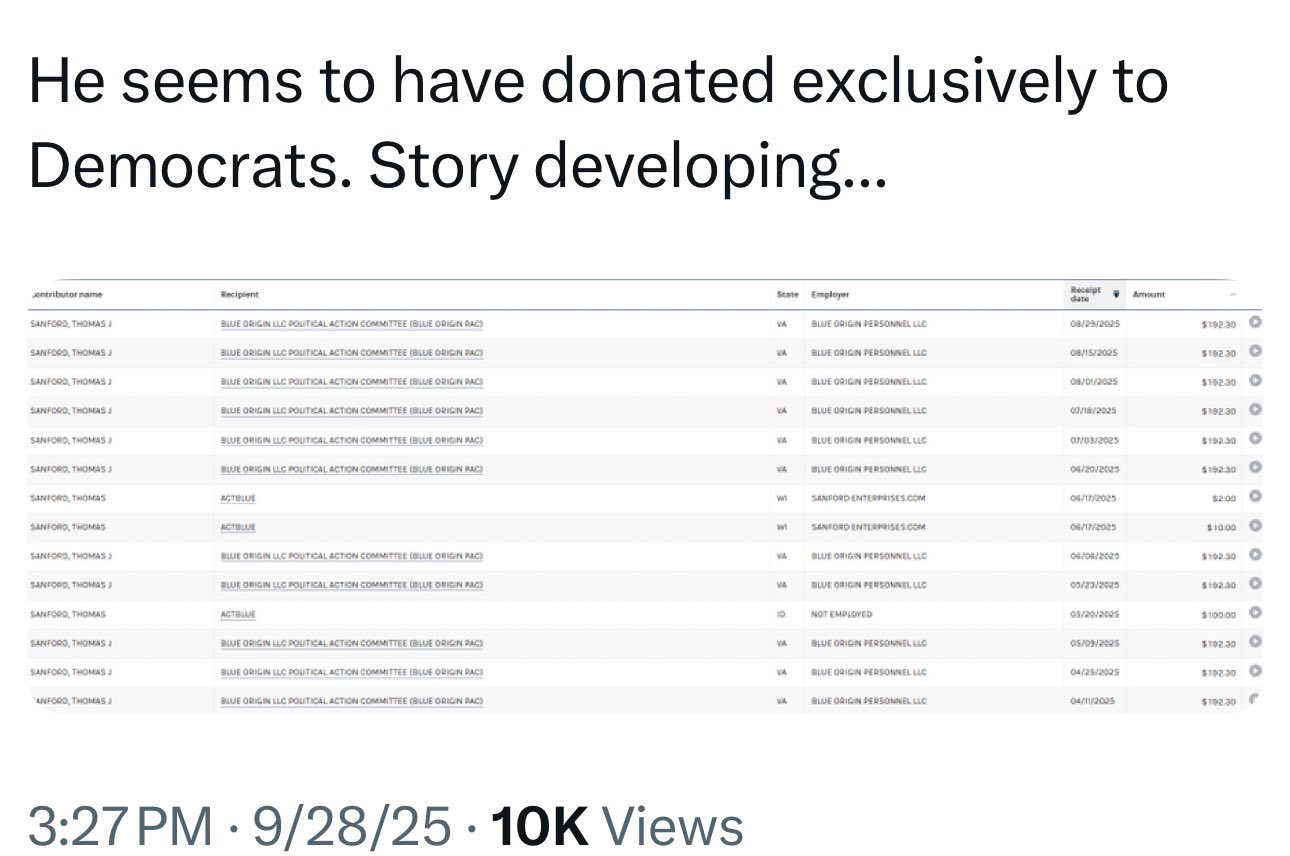Screen dimensions: 1290x856
Task: Select the Employer column header
Action: [x=830, y=294]
